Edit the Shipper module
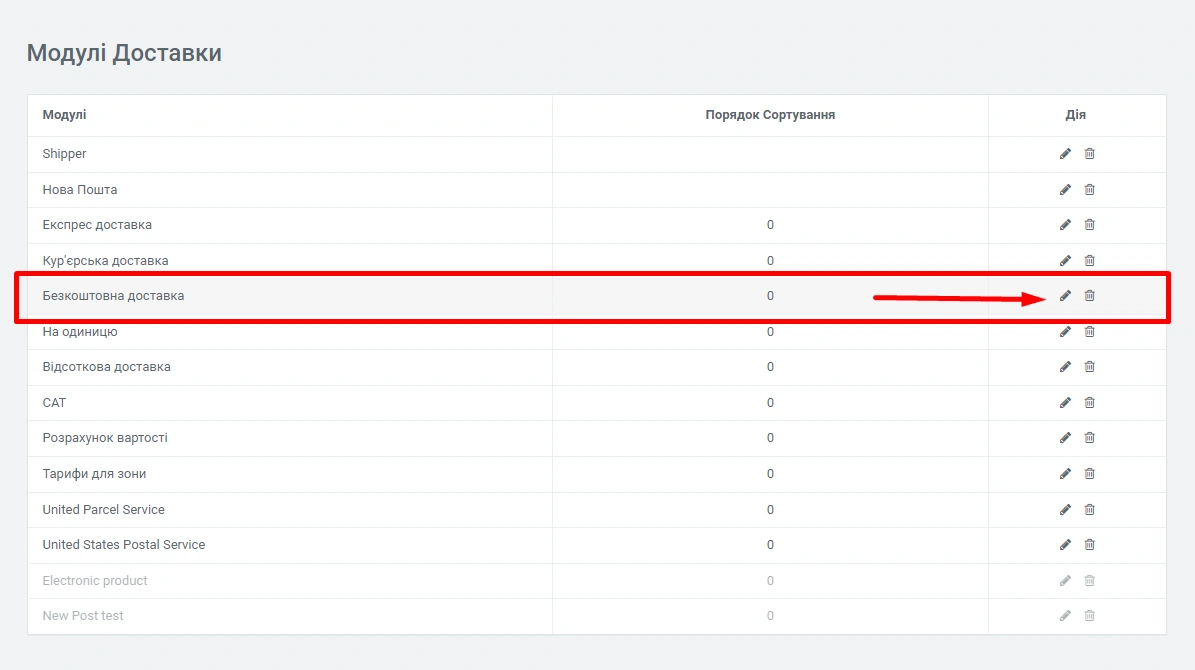The image size is (1195, 670). [1065, 154]
